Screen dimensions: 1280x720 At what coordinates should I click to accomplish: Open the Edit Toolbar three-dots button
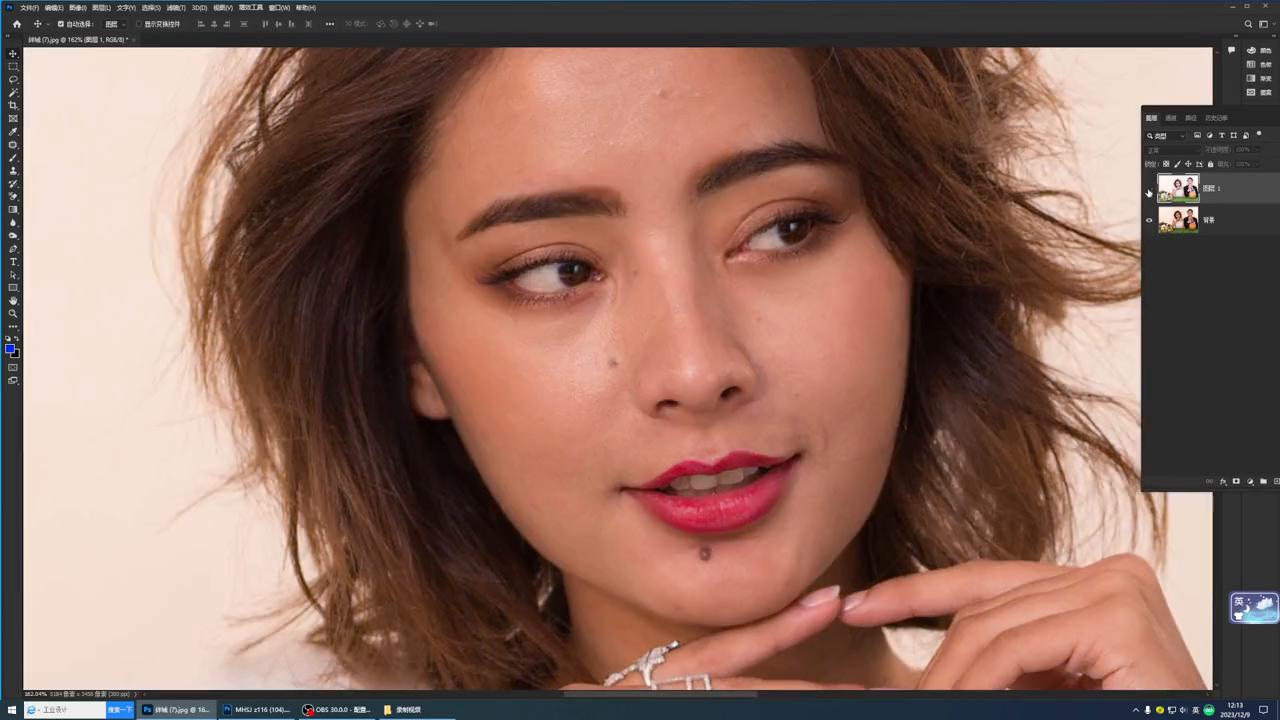tap(13, 326)
